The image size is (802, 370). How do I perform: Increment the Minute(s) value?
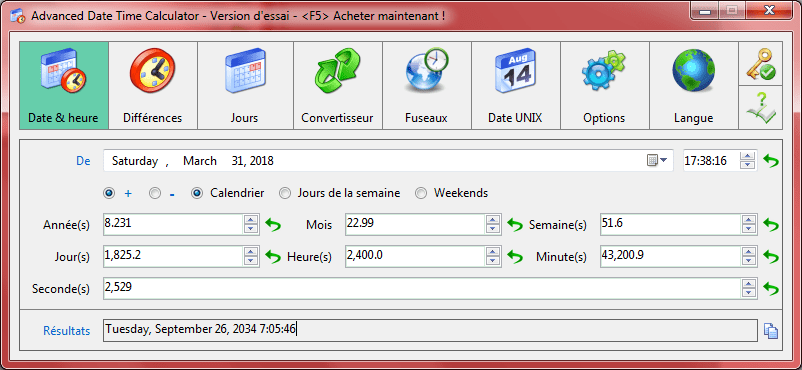point(749,252)
